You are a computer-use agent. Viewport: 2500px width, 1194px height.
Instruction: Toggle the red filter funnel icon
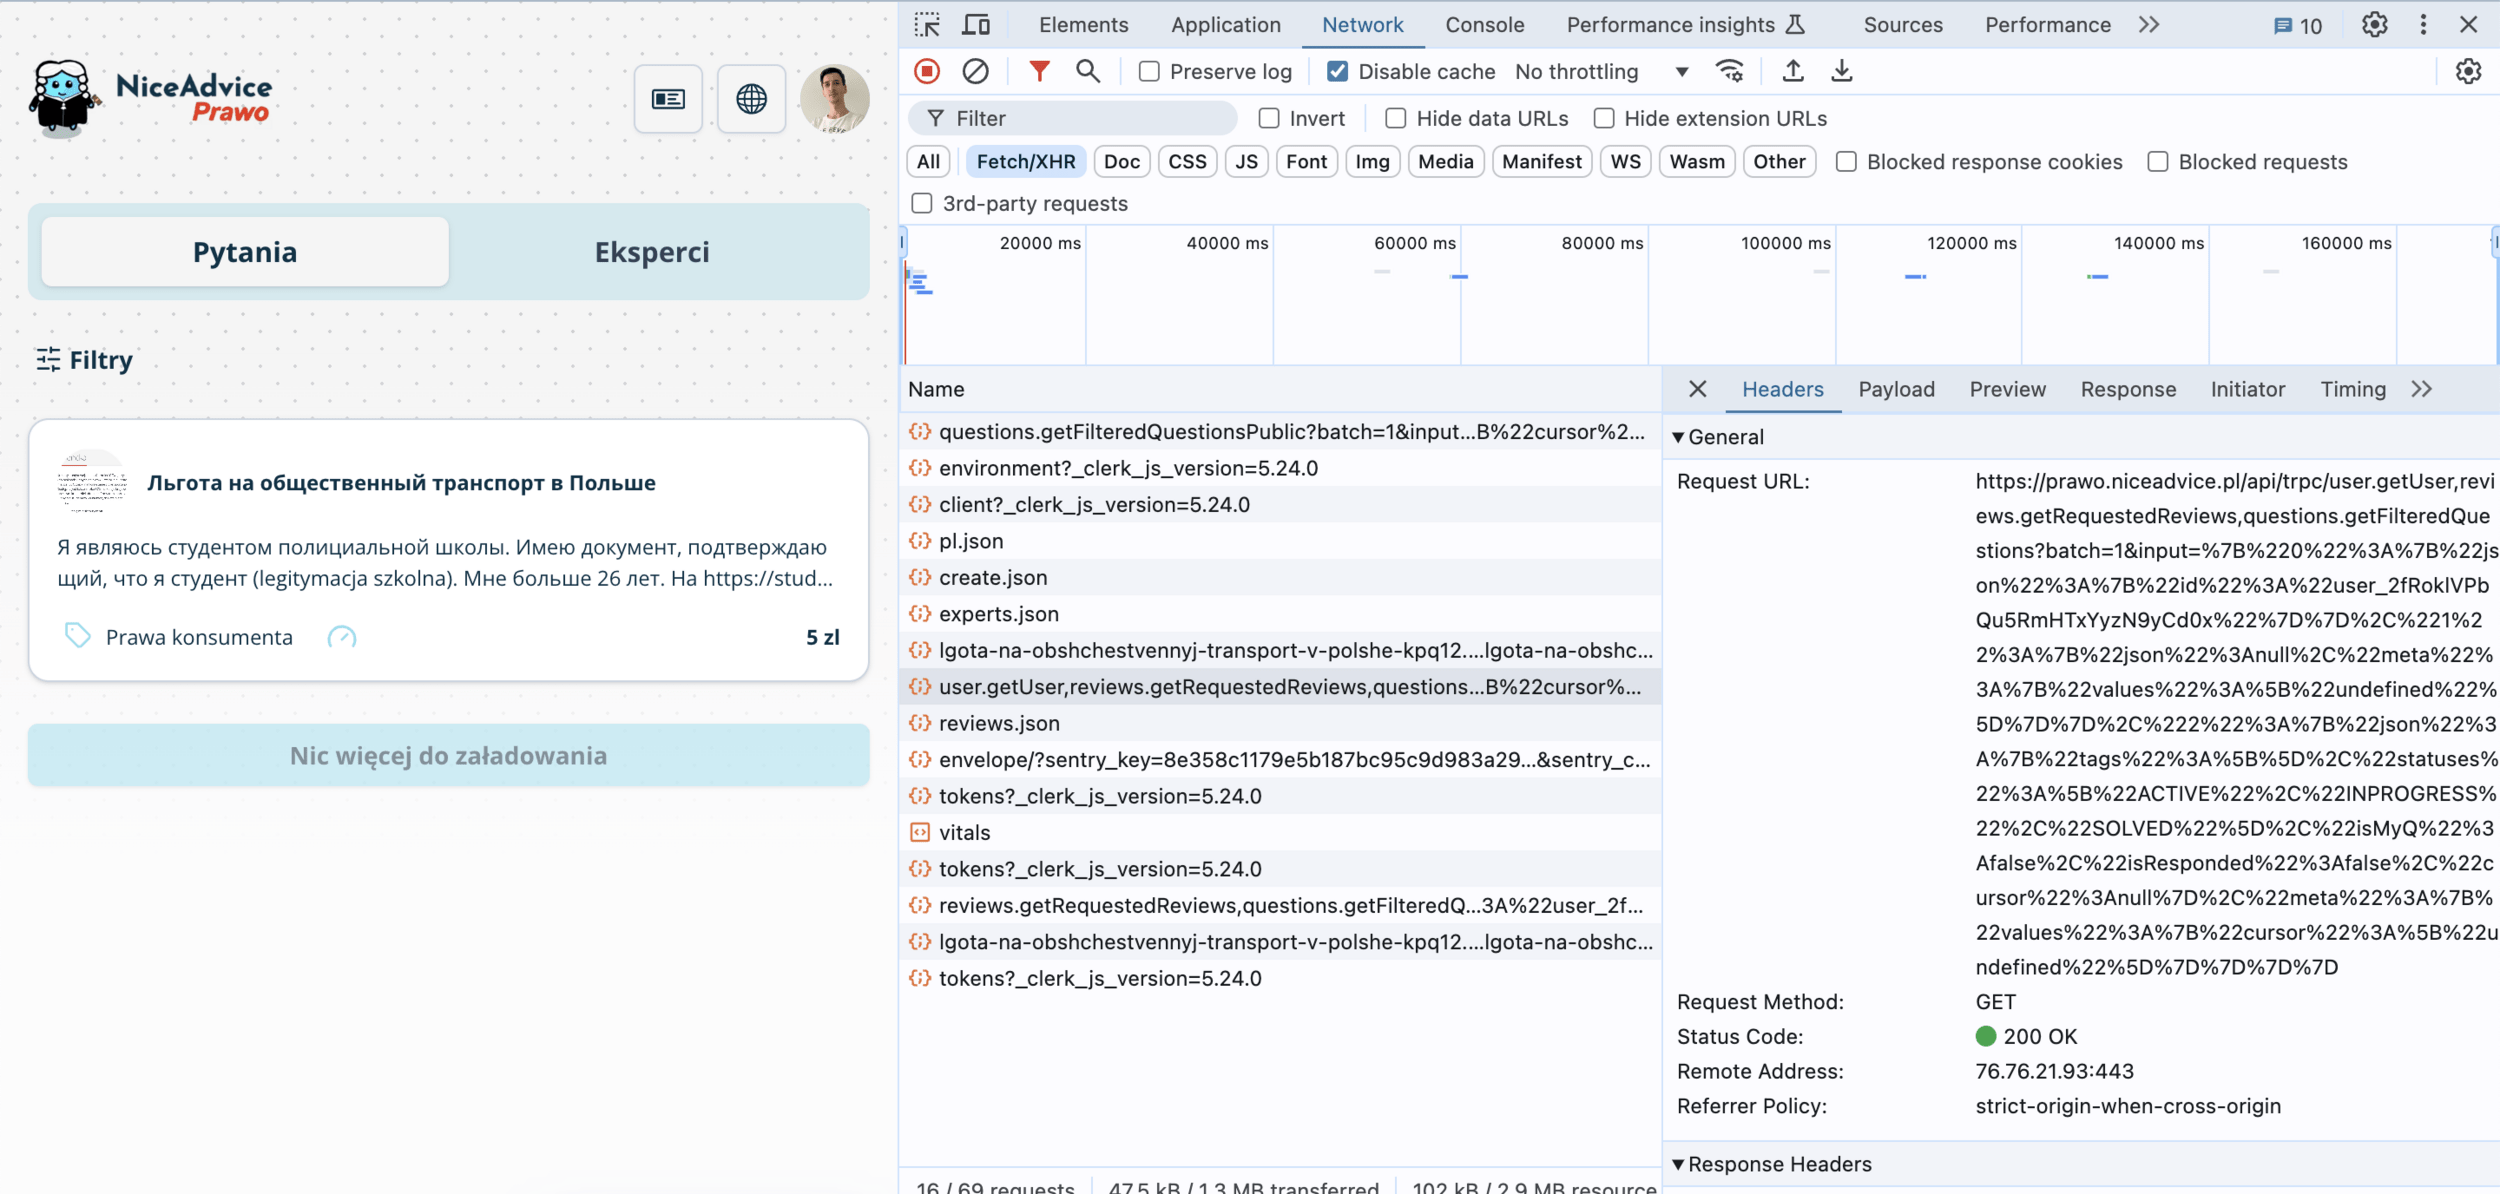tap(1039, 71)
